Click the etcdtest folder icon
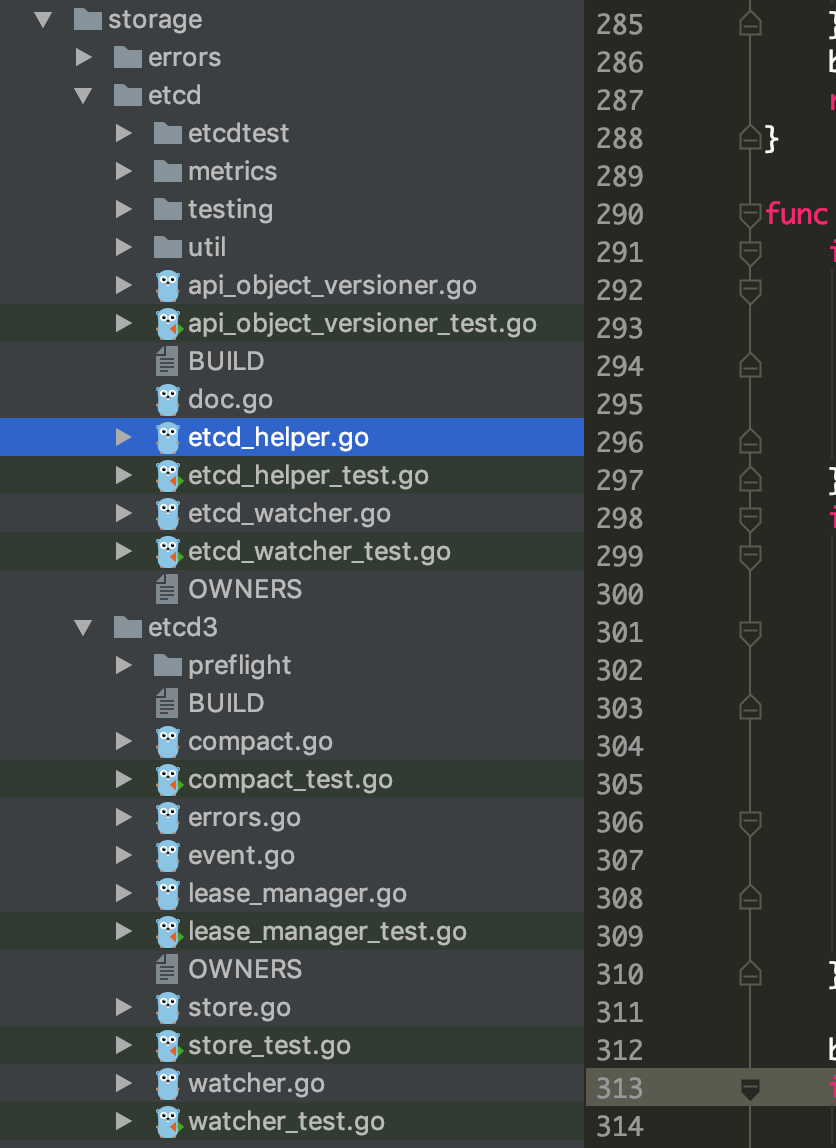Image resolution: width=836 pixels, height=1148 pixels. (x=168, y=133)
